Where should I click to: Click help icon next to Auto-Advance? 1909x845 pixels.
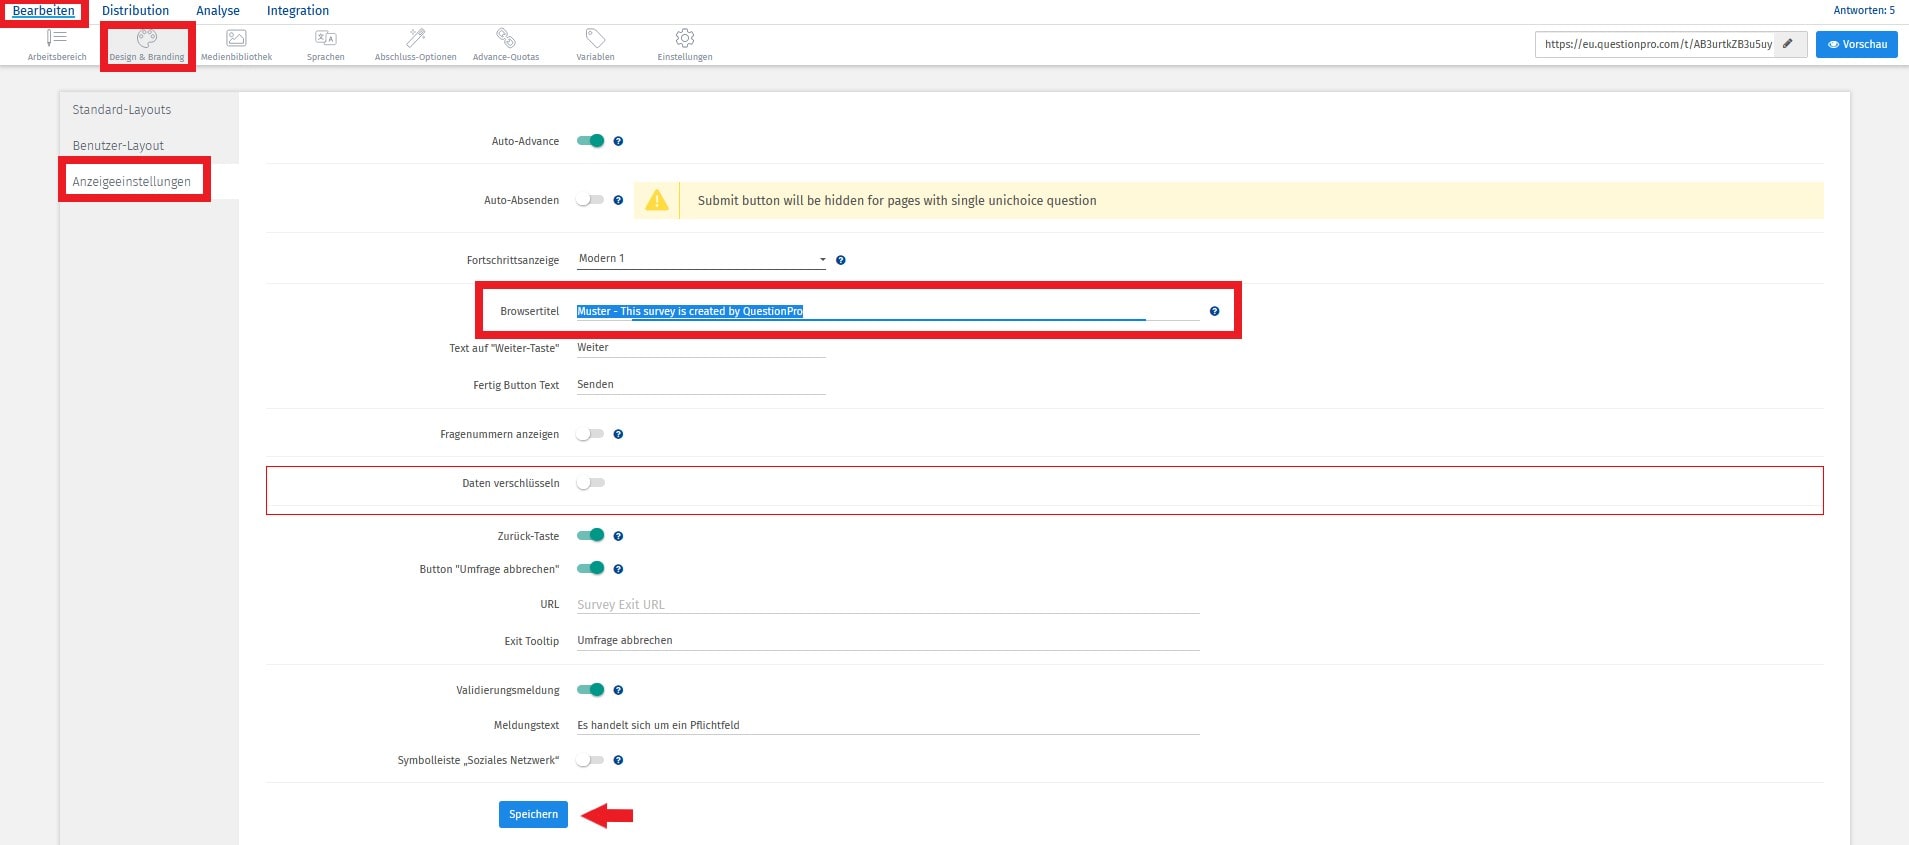[618, 141]
